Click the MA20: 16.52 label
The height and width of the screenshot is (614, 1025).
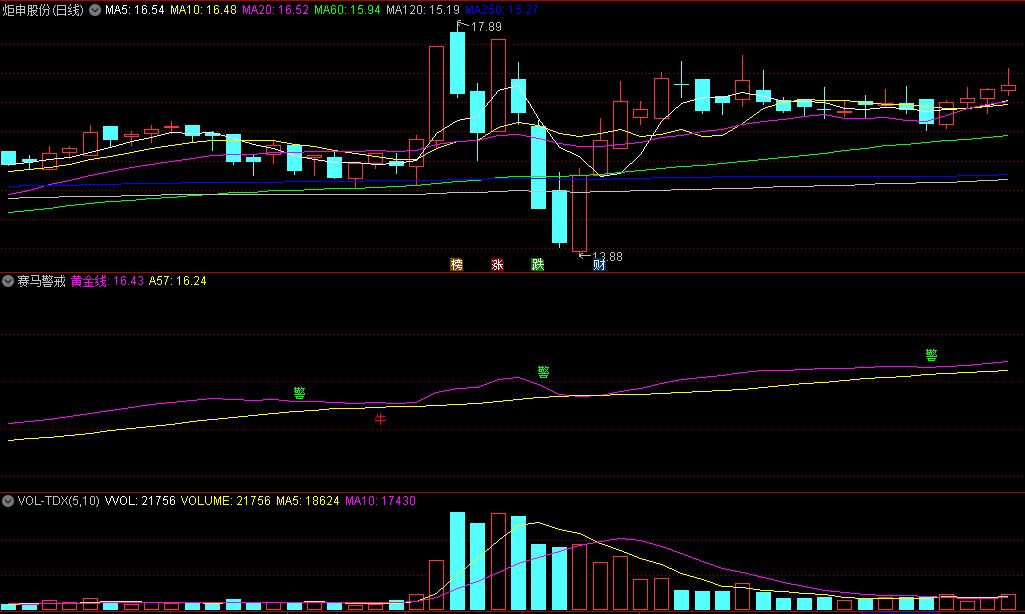click(275, 10)
